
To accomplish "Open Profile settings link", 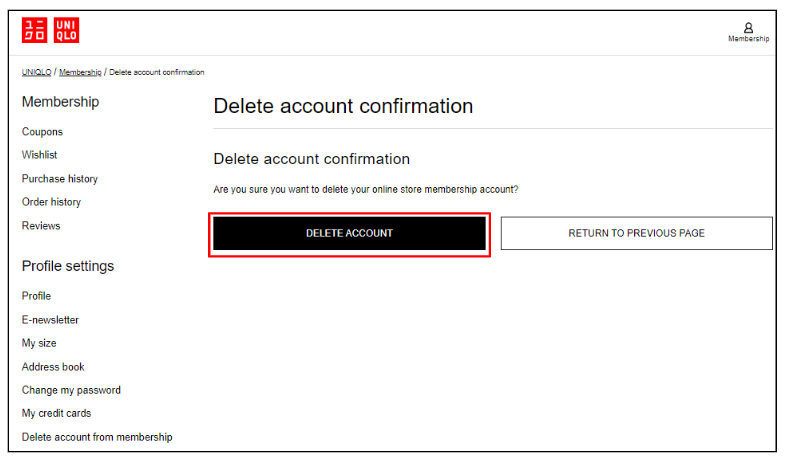I will [x=36, y=296].
